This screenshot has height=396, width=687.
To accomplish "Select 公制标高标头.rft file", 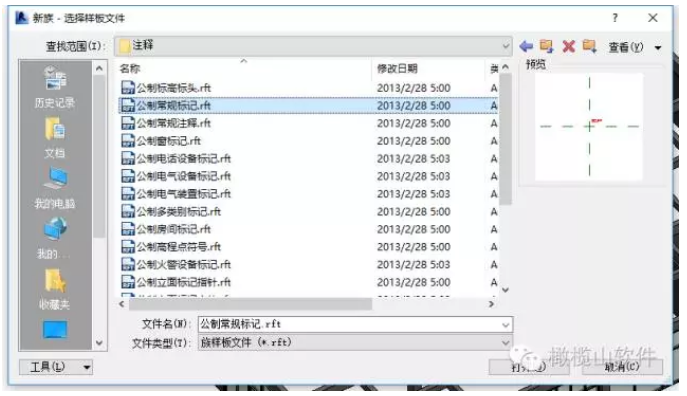I will tap(308, 88).
